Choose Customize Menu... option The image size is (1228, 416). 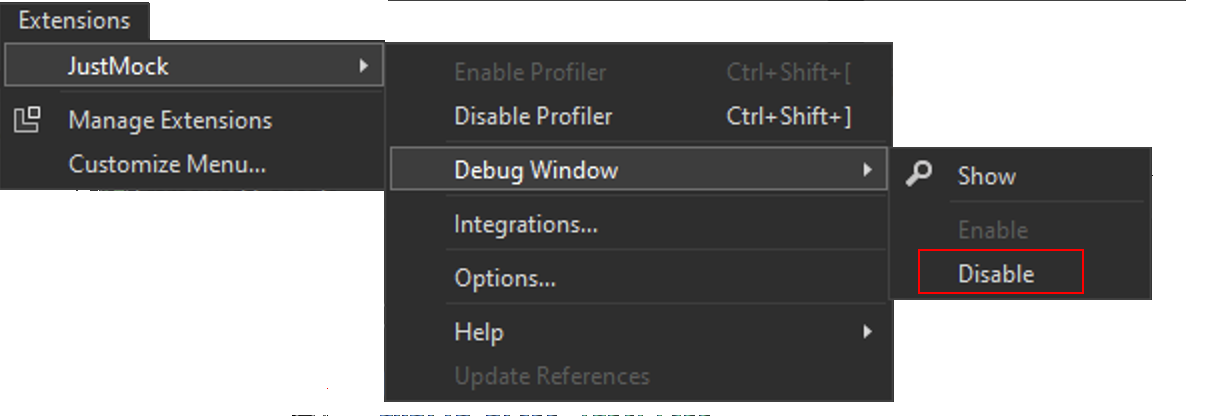click(167, 164)
